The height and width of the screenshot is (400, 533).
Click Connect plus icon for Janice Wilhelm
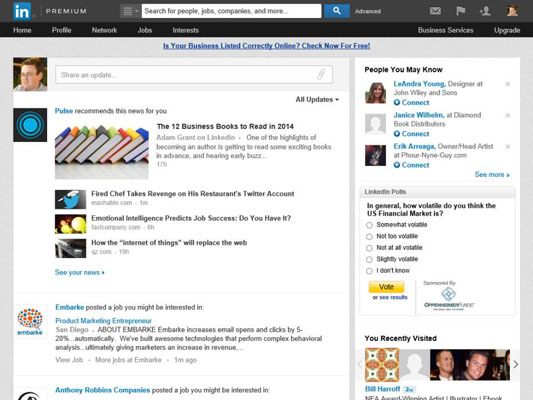pos(397,134)
